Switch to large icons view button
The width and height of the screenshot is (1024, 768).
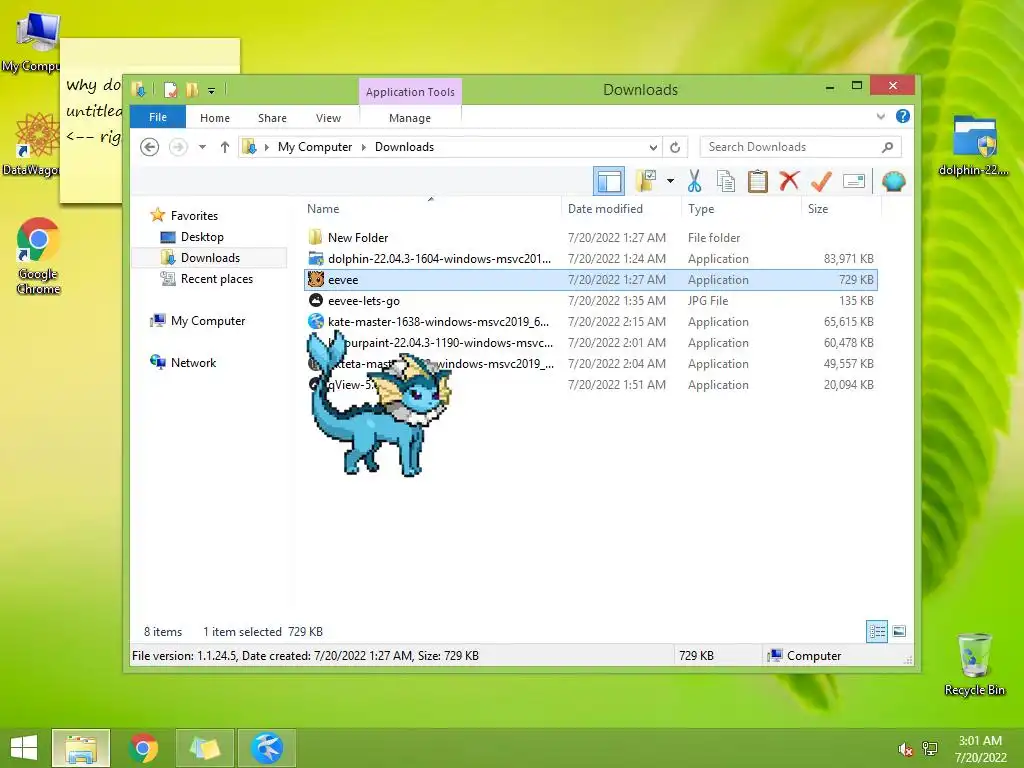899,632
